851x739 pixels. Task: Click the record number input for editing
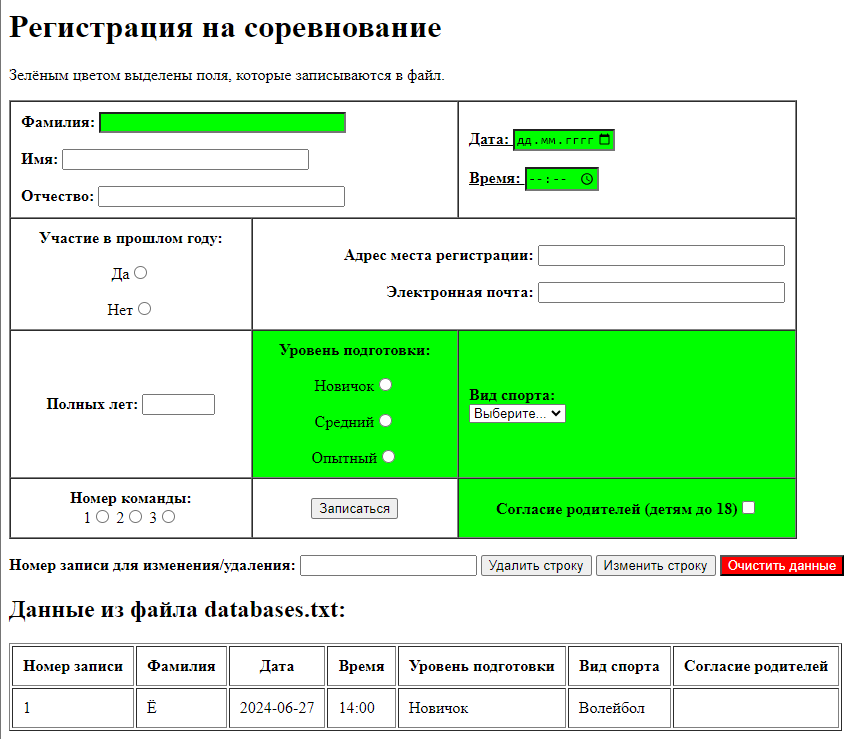(388, 565)
